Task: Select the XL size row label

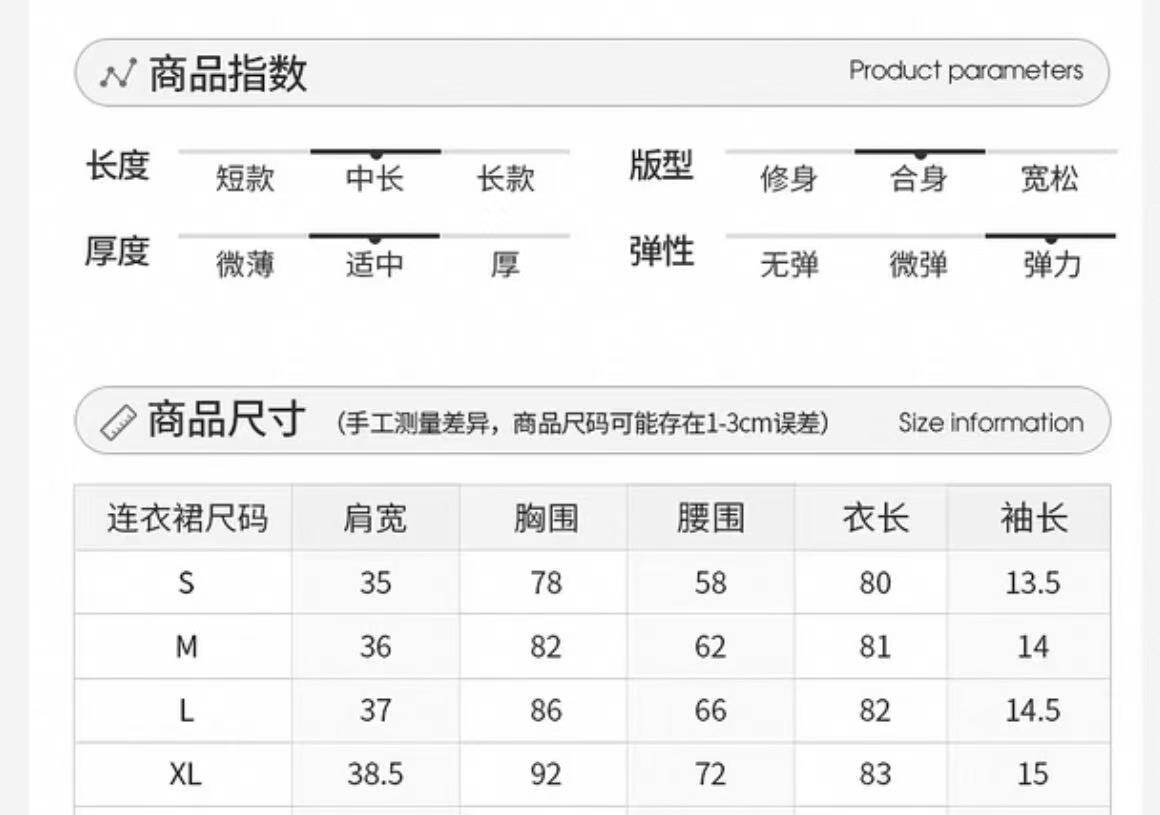Action: pyautogui.click(x=185, y=774)
